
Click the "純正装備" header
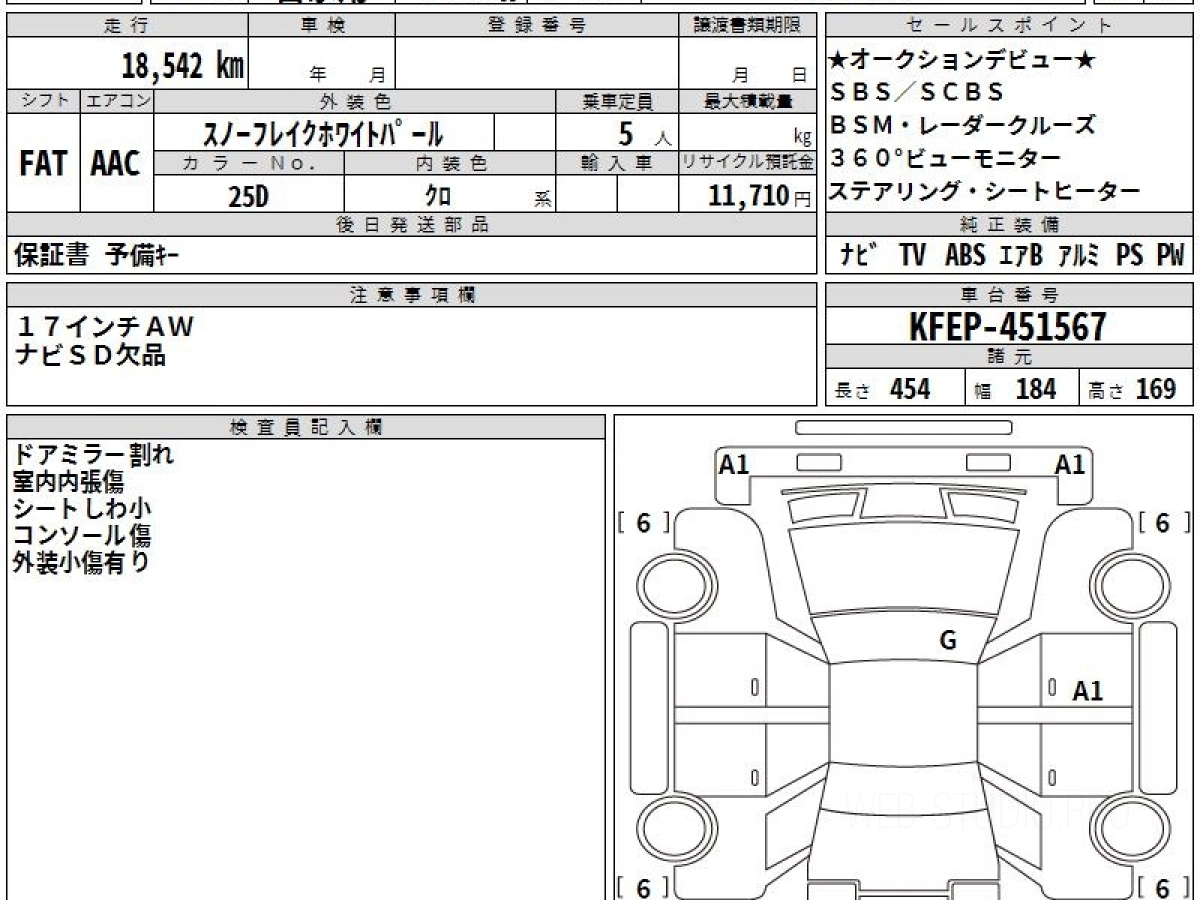tap(1009, 225)
